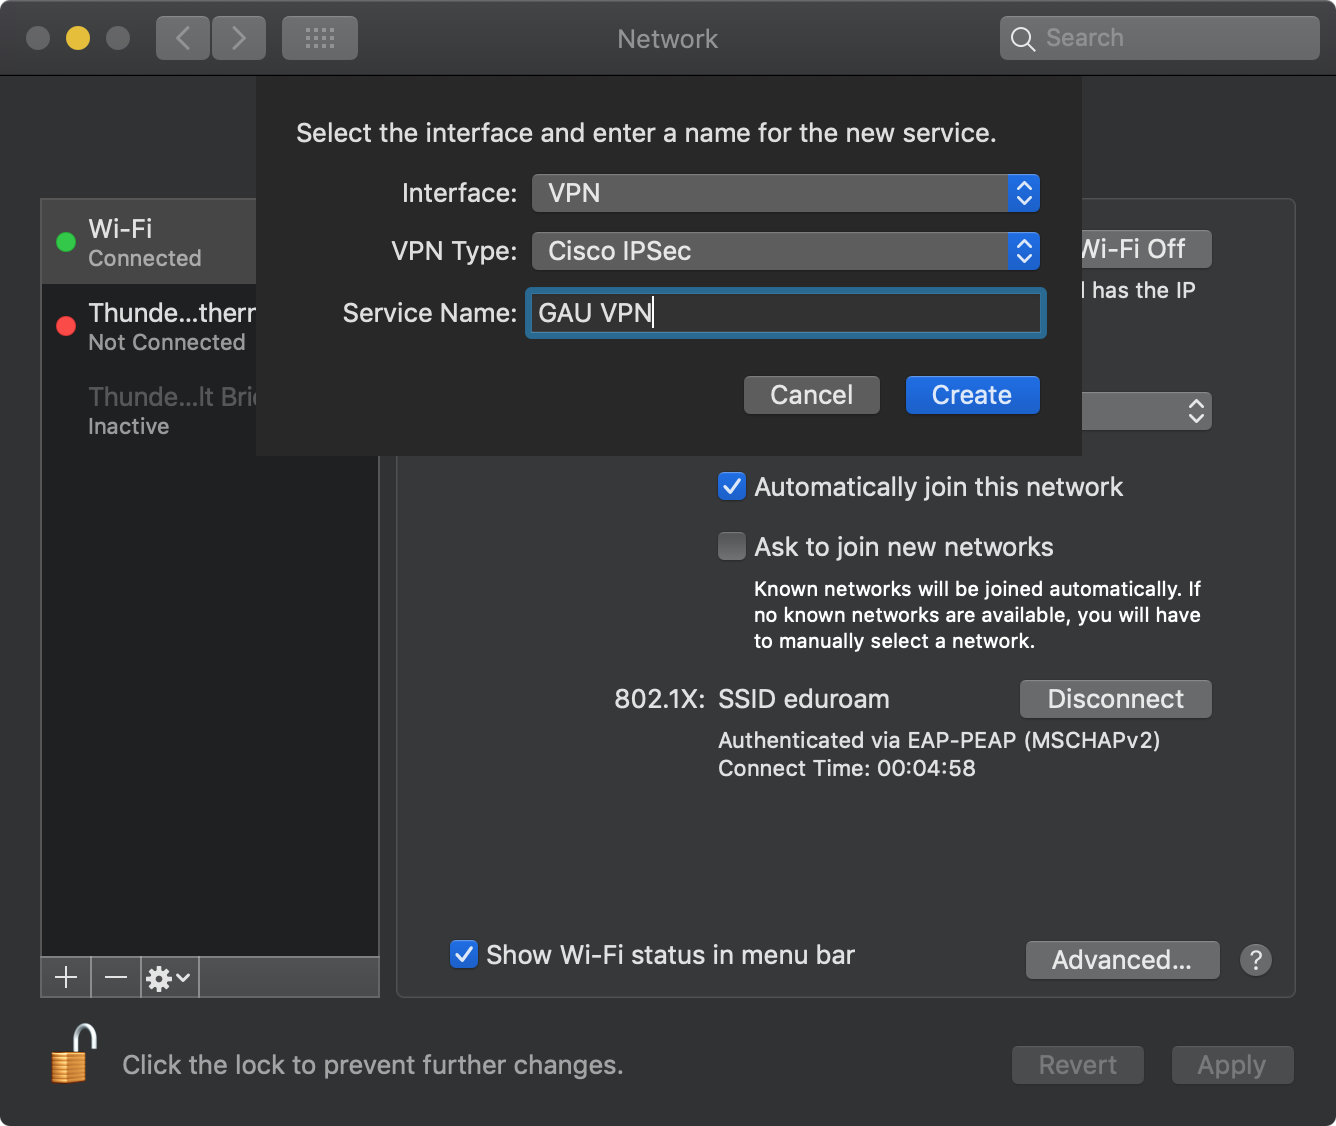Click the Service Name text field
The image size is (1336, 1126).
(786, 313)
